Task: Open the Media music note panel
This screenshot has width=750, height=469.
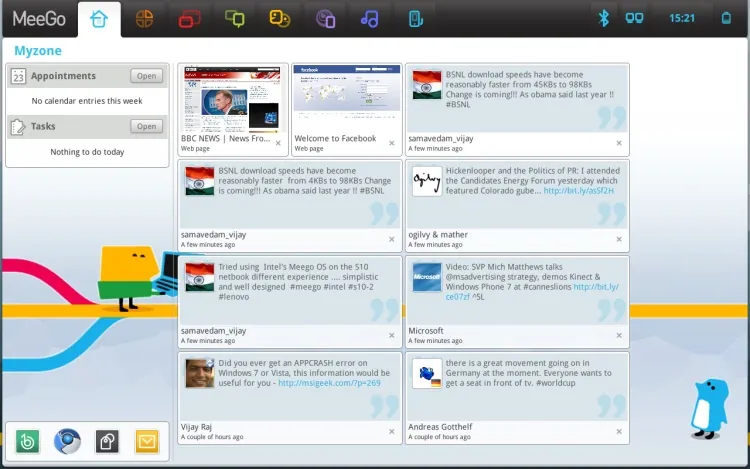Action: click(370, 19)
